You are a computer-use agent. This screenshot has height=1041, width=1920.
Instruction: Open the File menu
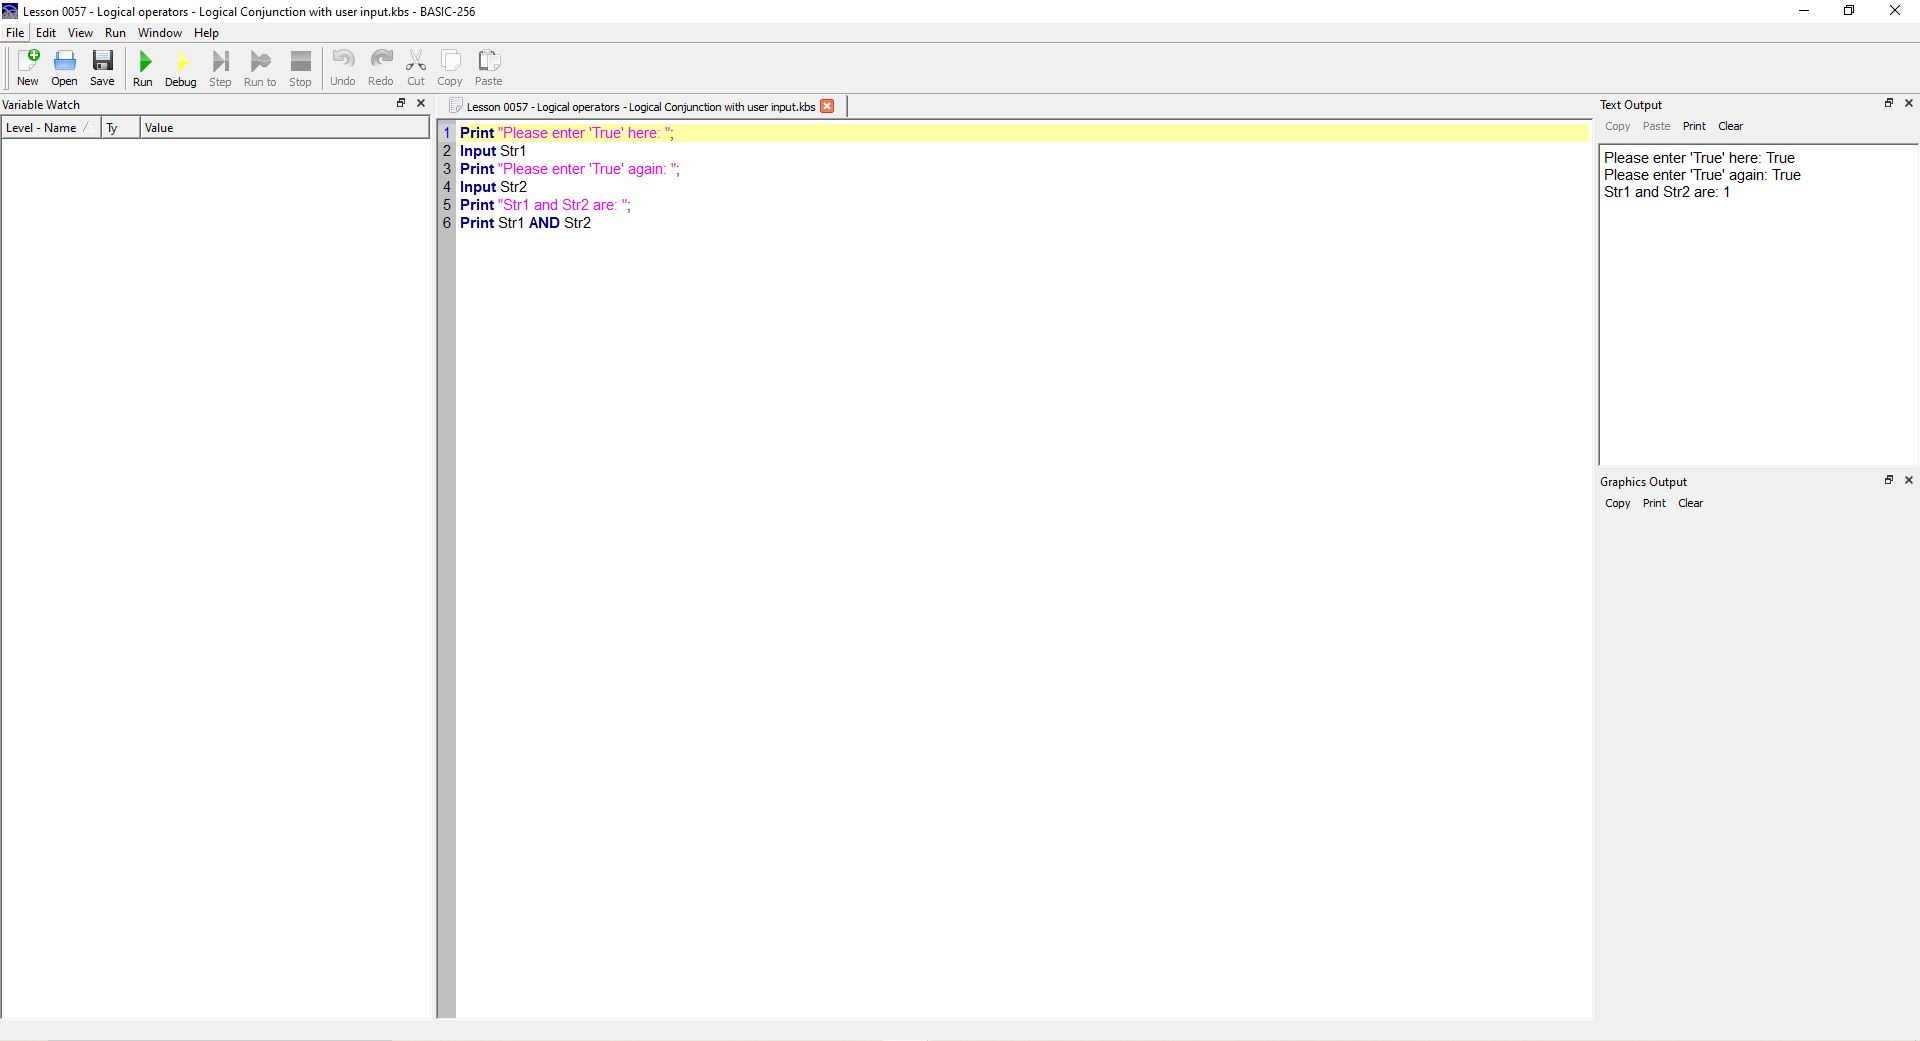click(15, 33)
